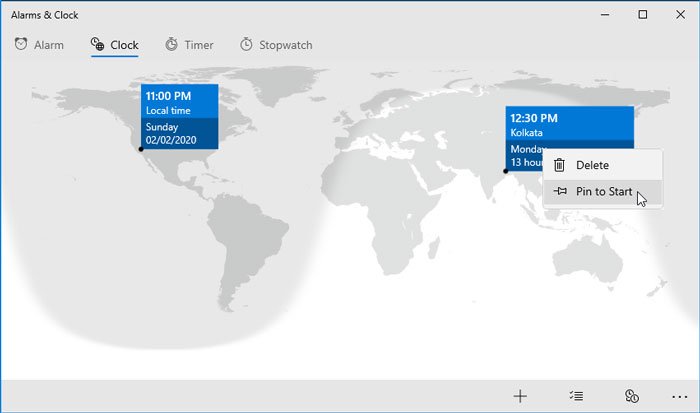The image size is (700, 413).
Task: Switch to the Timer tab
Action: point(189,45)
